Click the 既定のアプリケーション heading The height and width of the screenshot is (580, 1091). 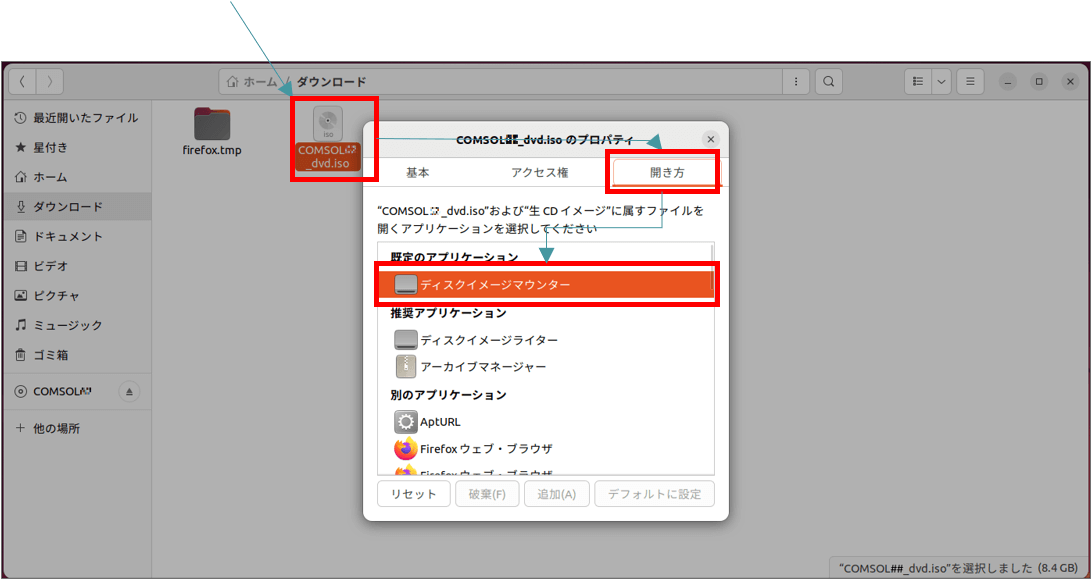(454, 257)
